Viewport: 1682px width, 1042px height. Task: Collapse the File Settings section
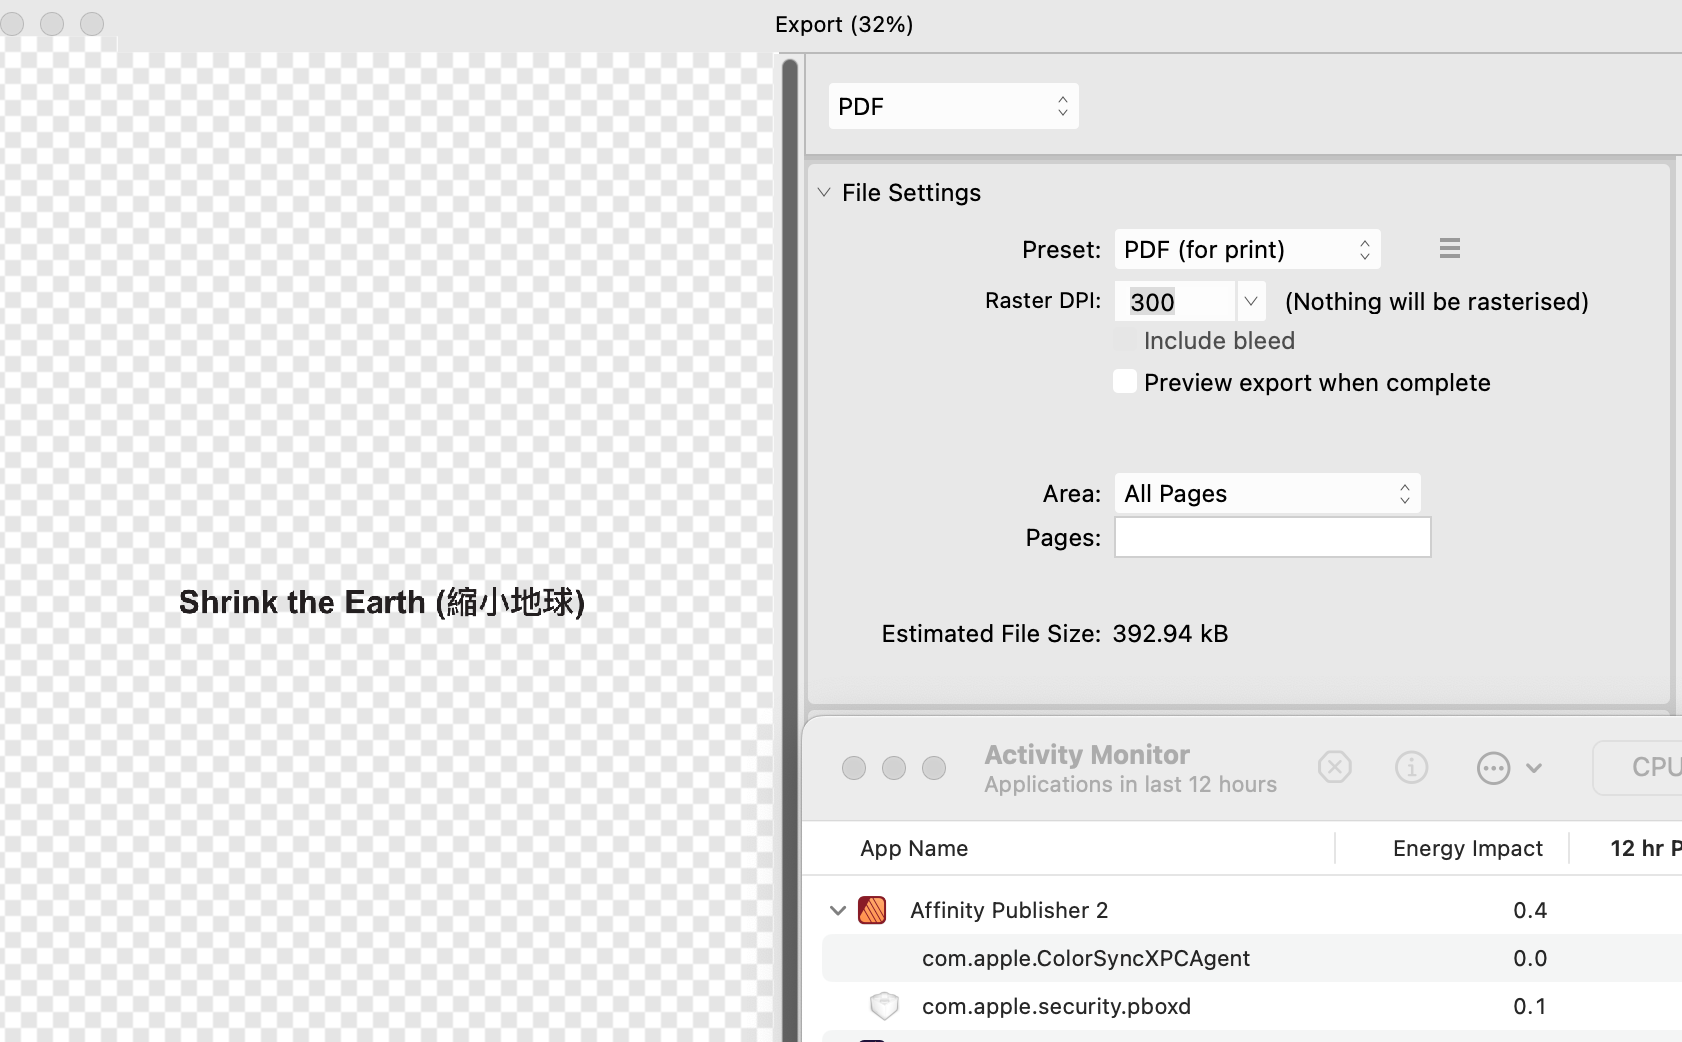coord(824,192)
